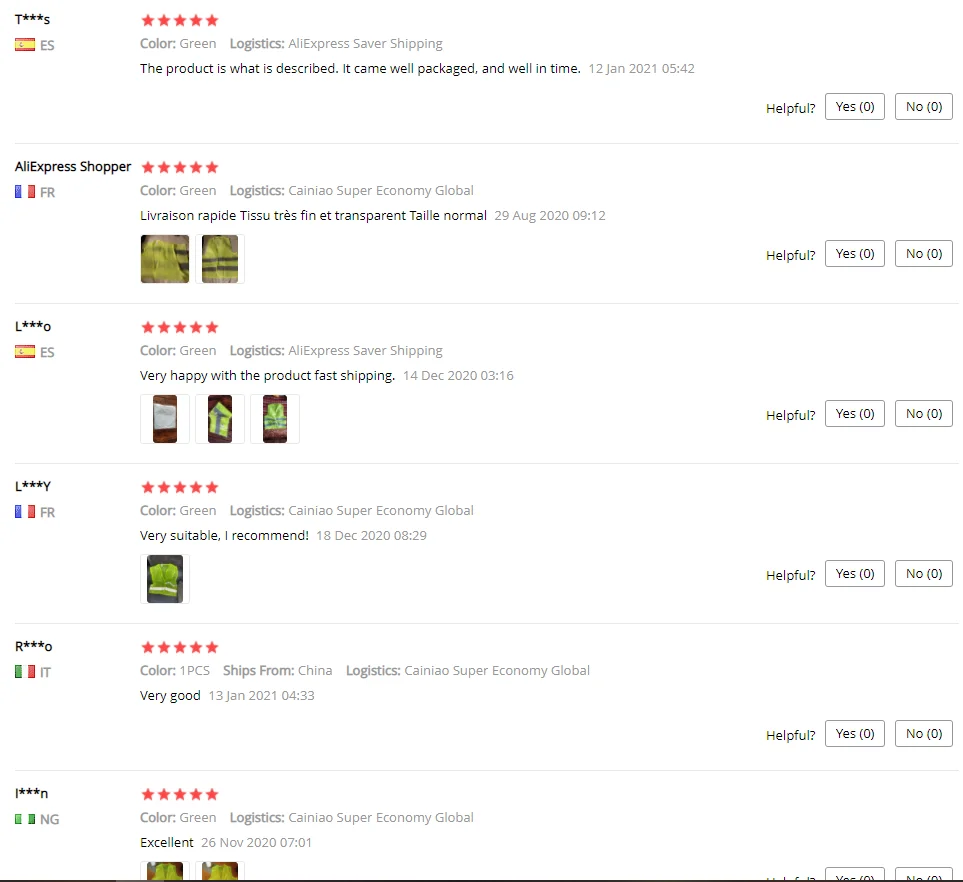Vote Yes on R***o's 'Very good' review
Image resolution: width=963 pixels, height=882 pixels.
[x=854, y=733]
